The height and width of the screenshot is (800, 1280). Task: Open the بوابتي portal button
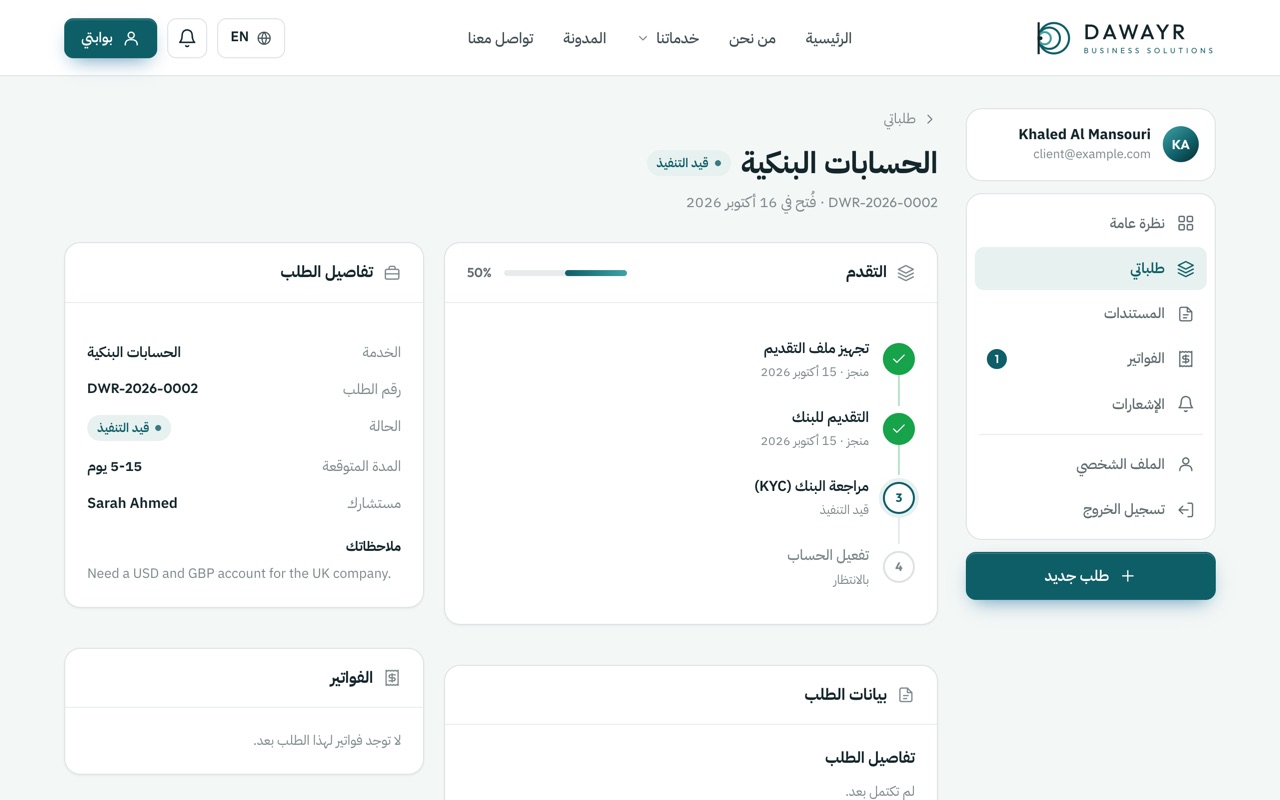point(111,38)
